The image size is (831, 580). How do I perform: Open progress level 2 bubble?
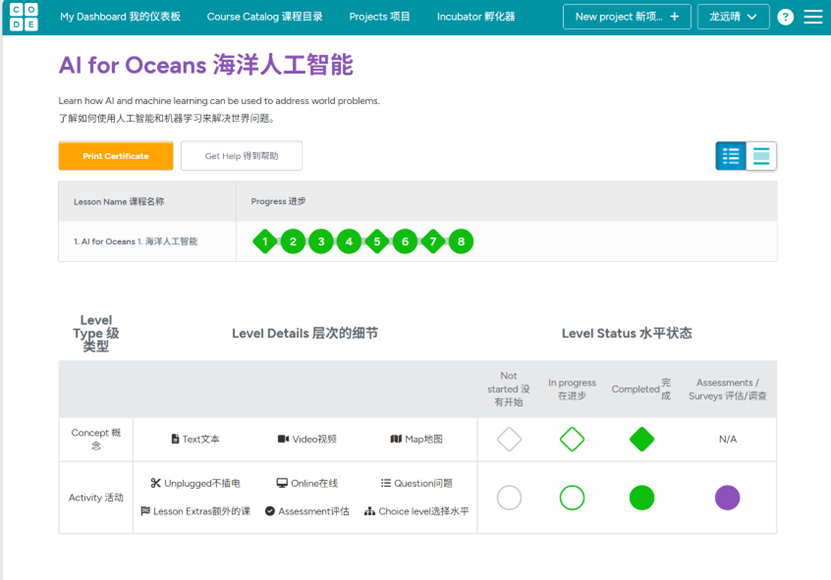[293, 242]
